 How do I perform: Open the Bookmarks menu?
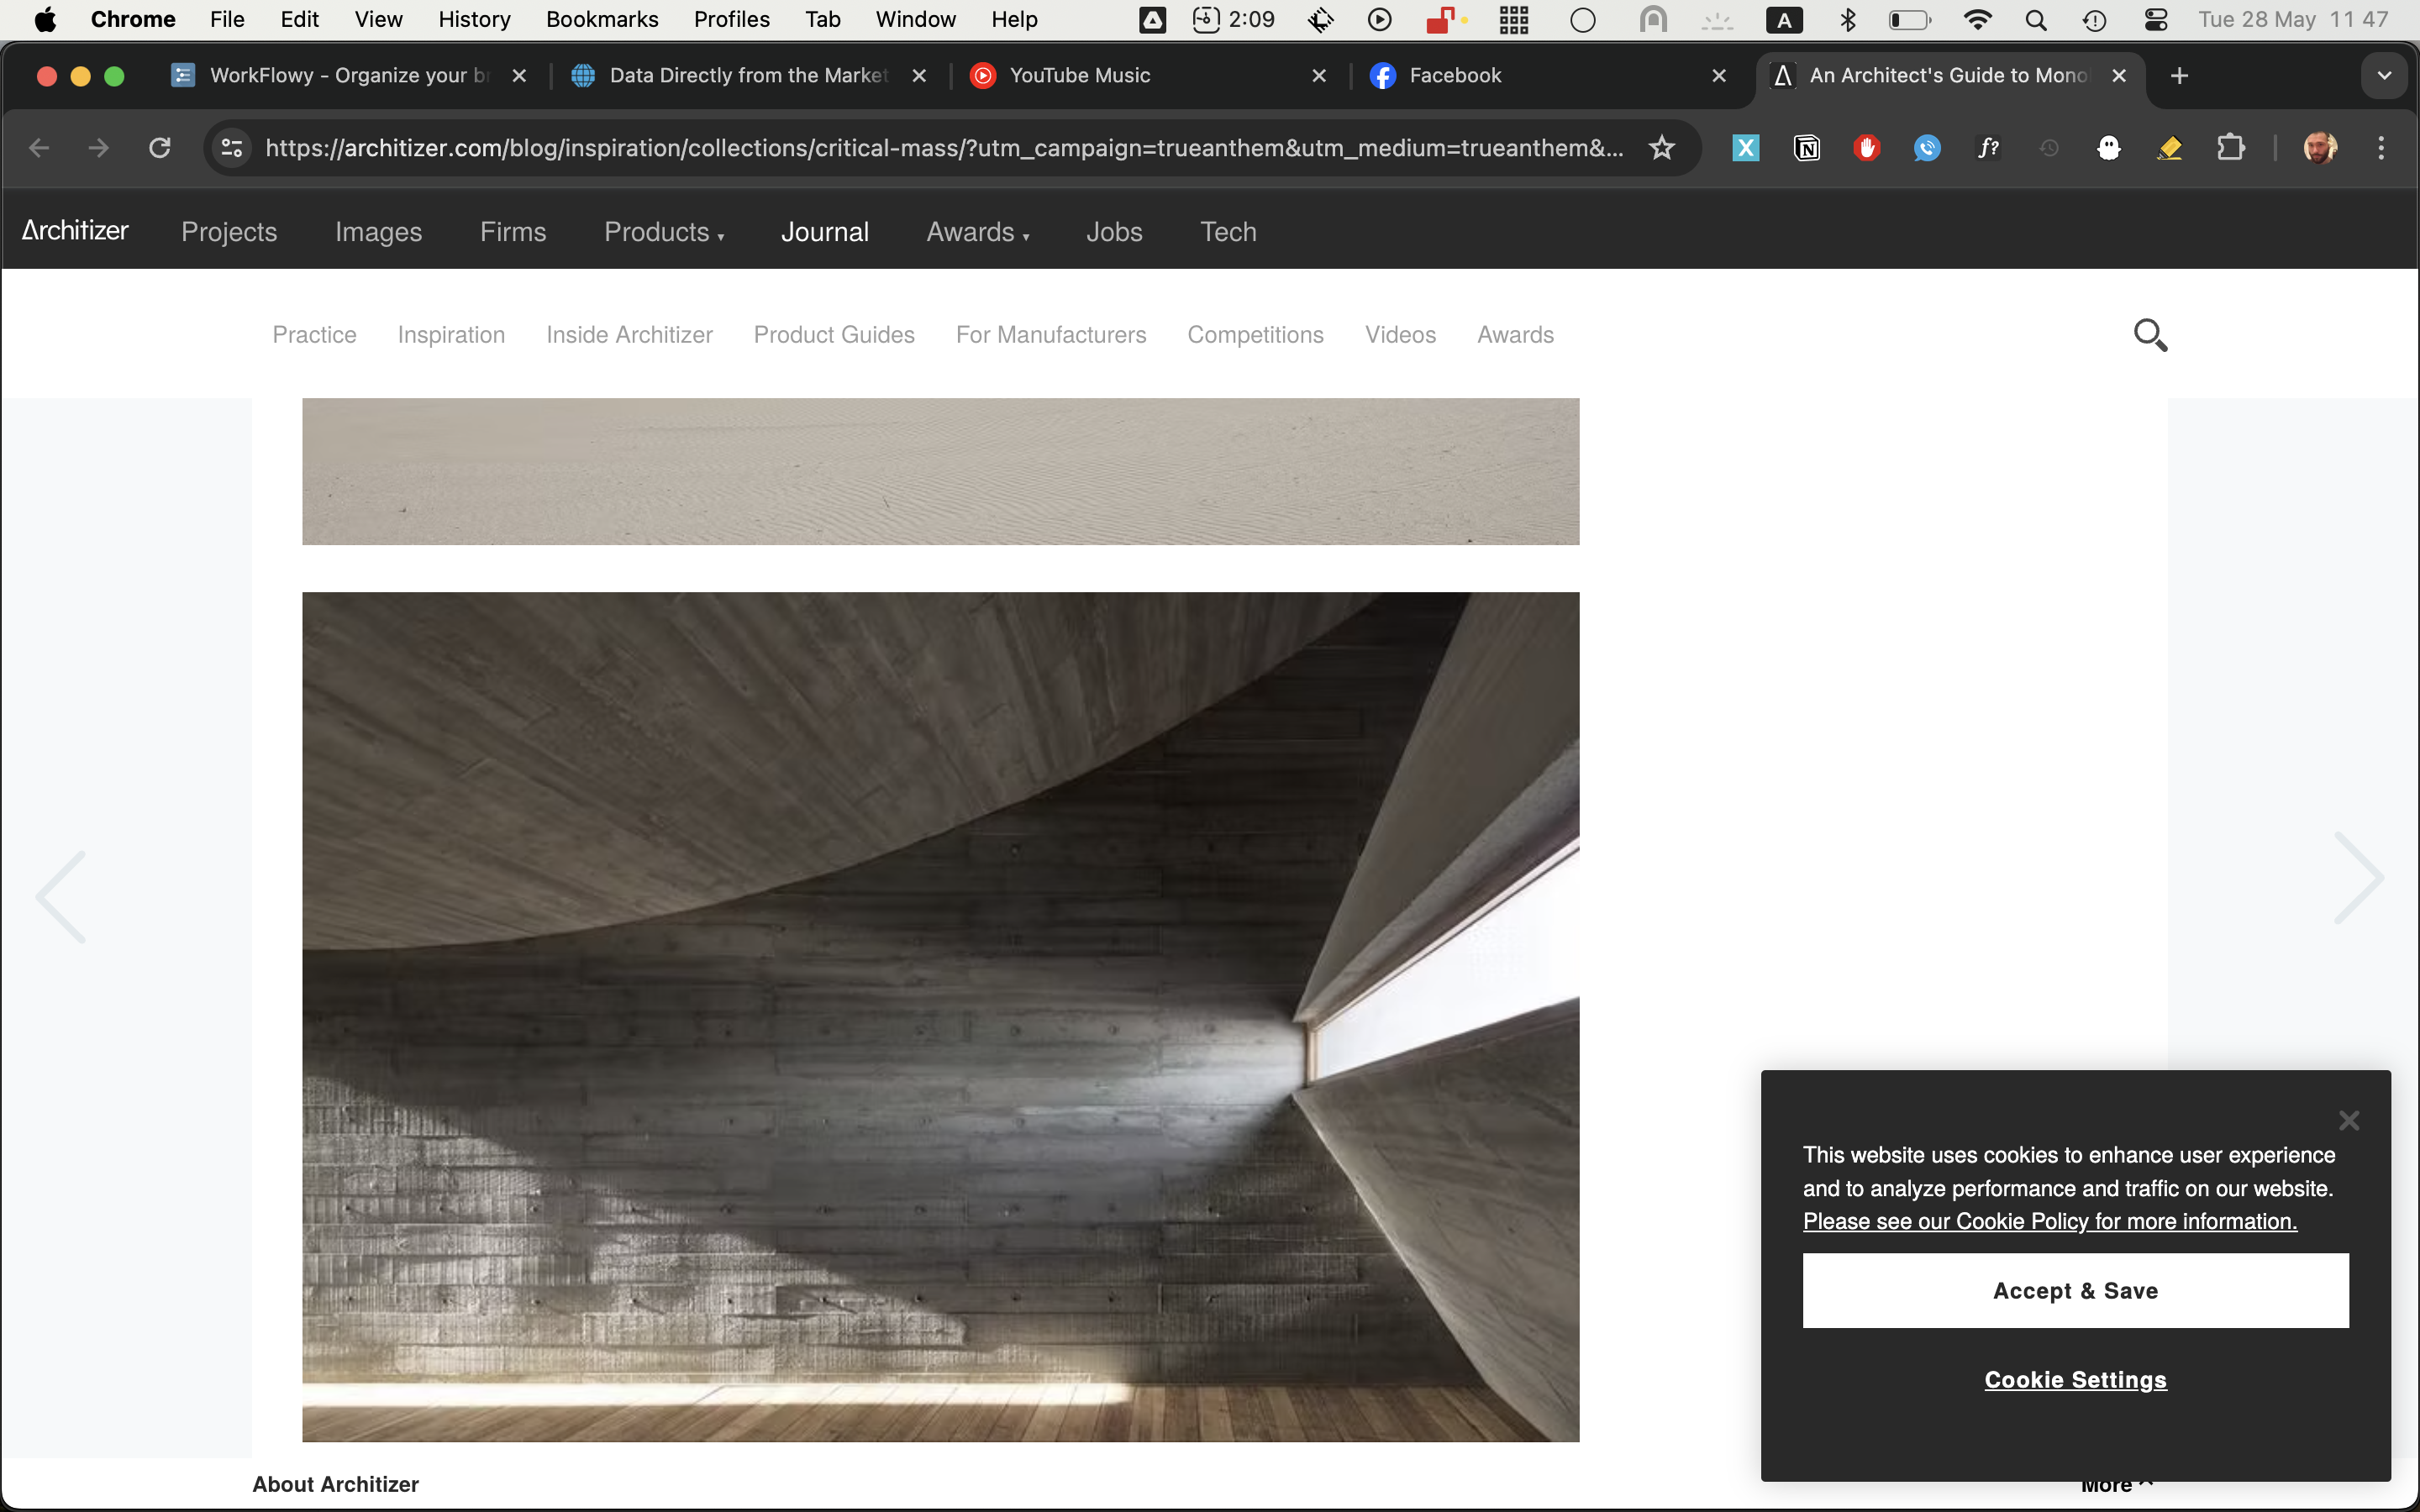602,19
